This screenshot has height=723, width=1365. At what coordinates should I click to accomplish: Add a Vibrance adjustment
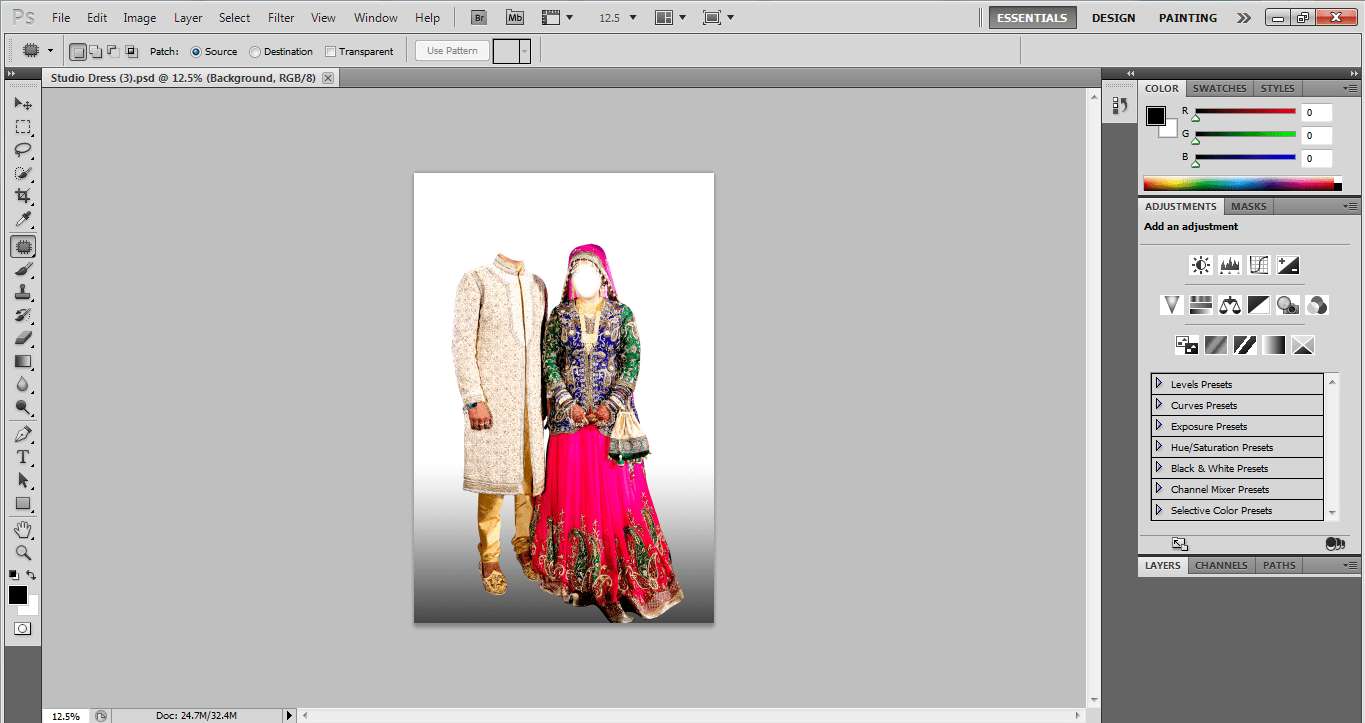pos(1172,304)
